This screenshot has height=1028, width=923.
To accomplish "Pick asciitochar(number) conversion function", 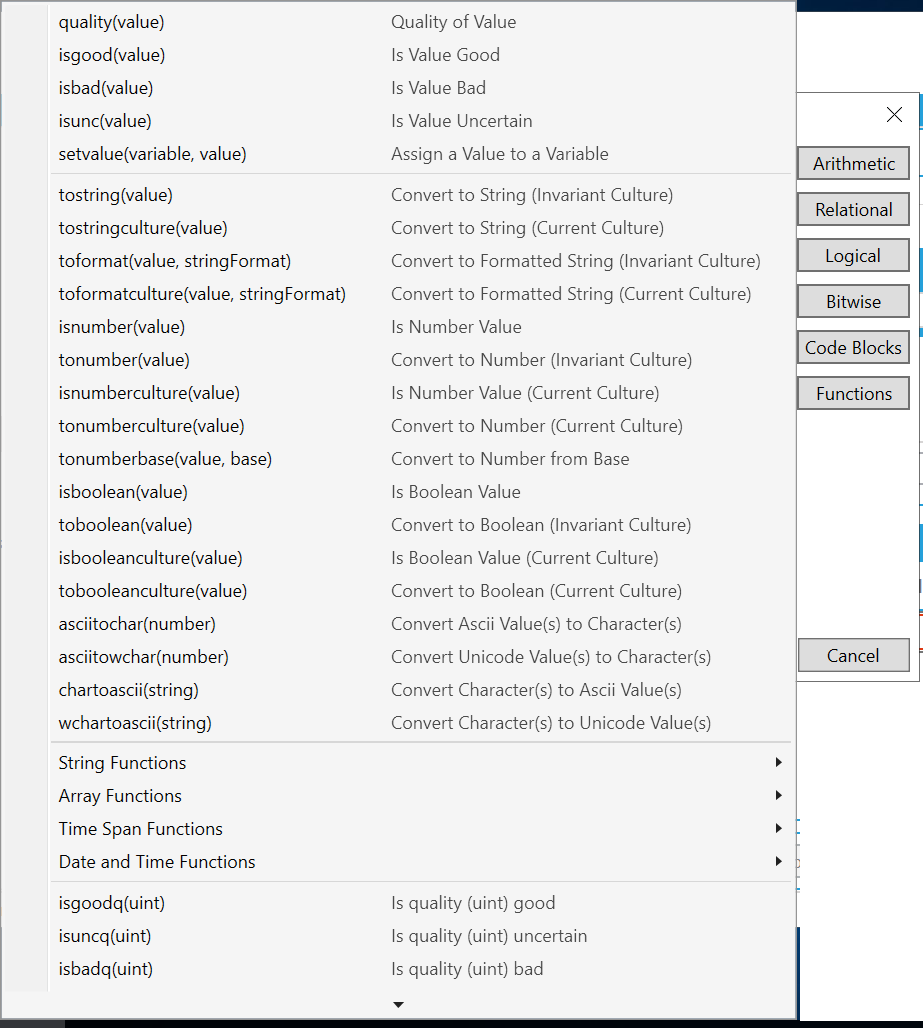I will point(137,624).
